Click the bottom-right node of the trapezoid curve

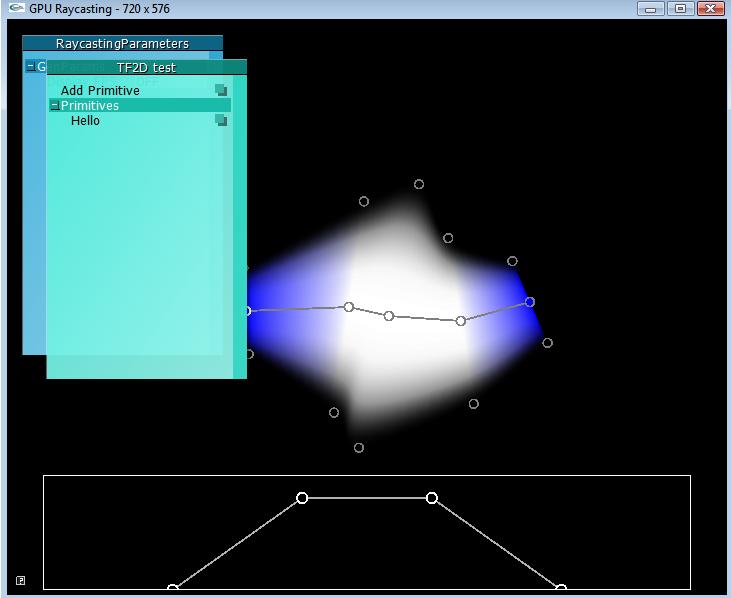(561, 589)
